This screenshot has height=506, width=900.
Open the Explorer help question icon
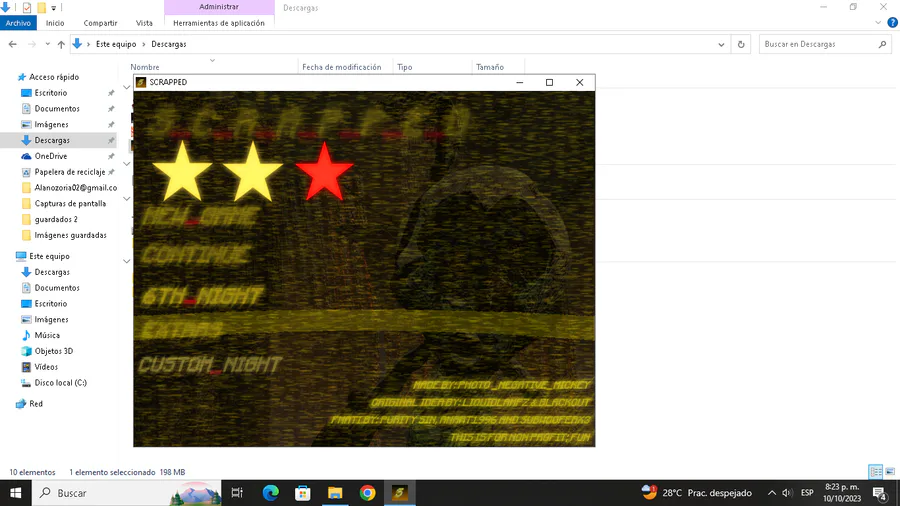893,23
